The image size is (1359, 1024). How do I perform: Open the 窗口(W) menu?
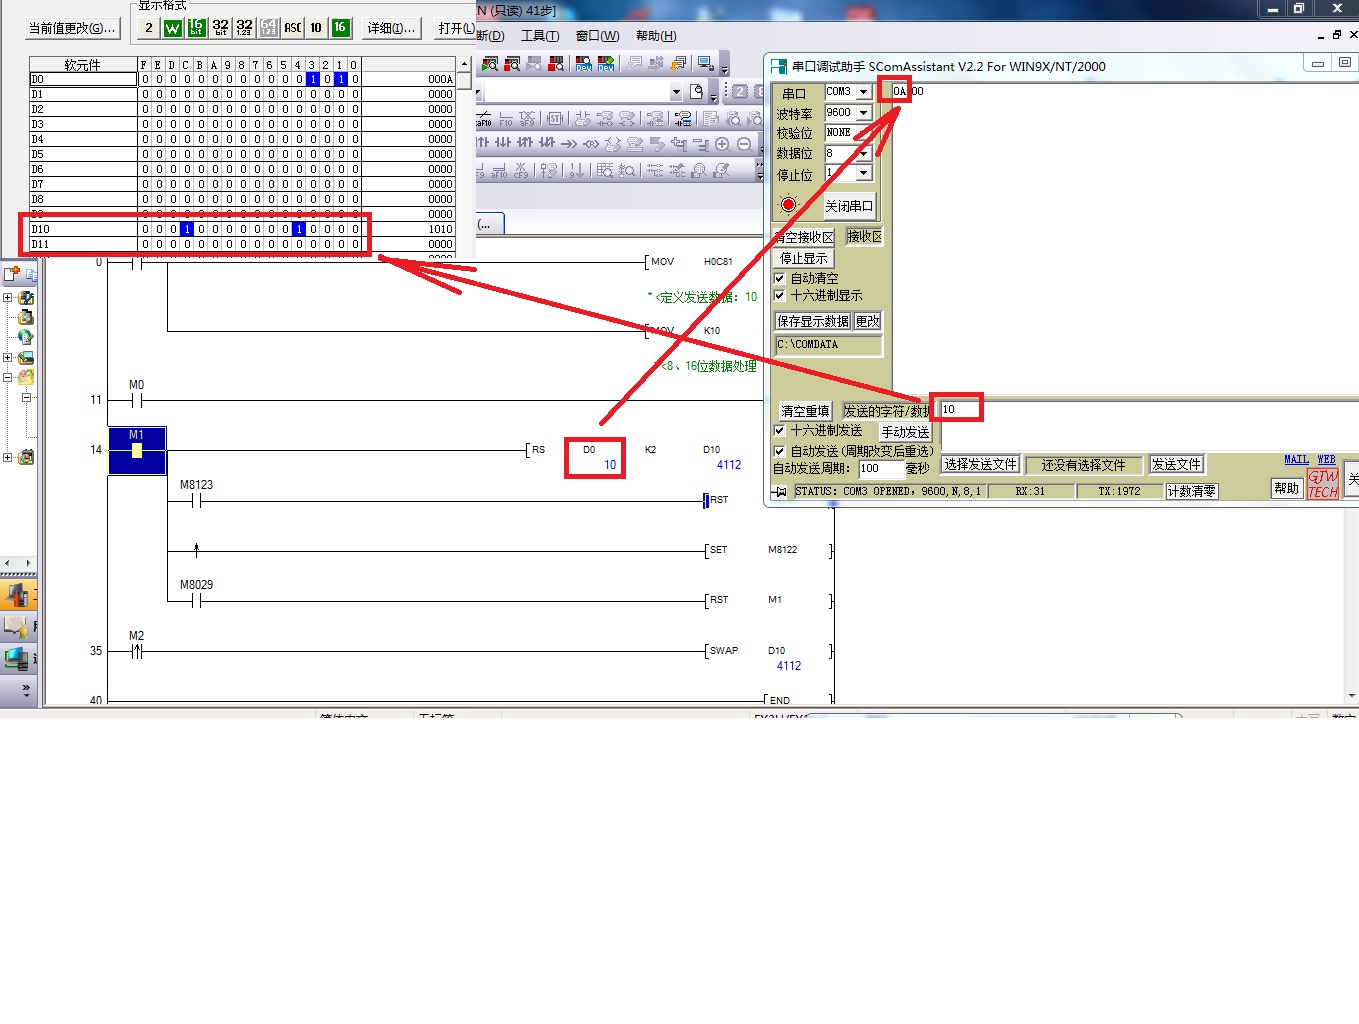[x=597, y=36]
